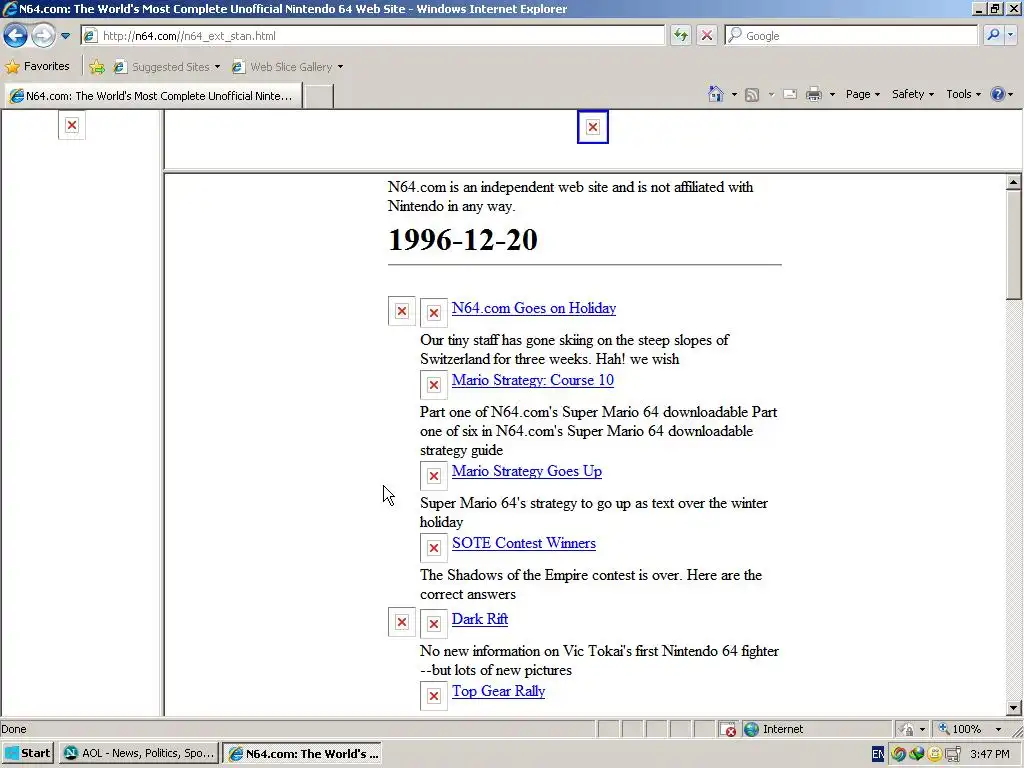
Task: Open Suggested Sites in favorites bar
Action: coord(167,67)
